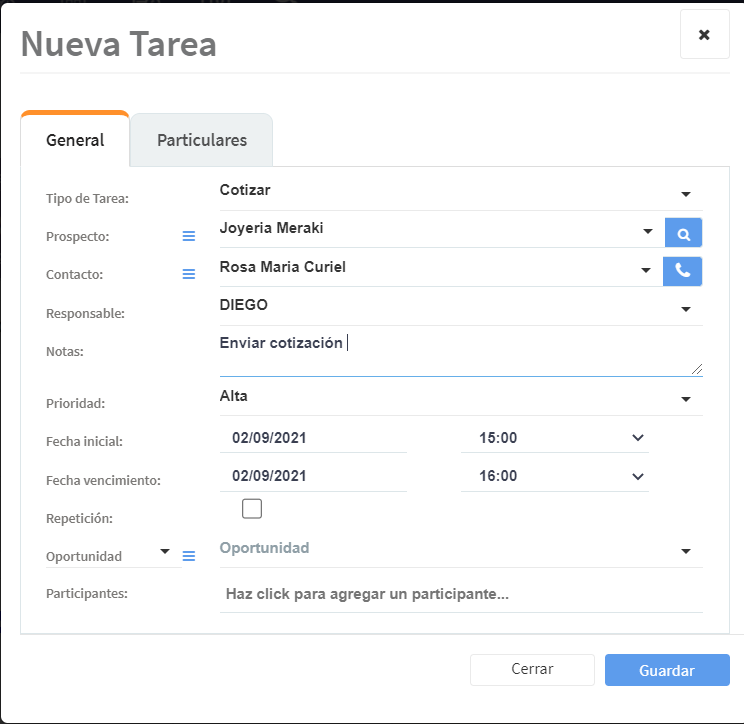Click the list icon next to Oportunidad label
This screenshot has height=724, width=744.
pos(189,556)
